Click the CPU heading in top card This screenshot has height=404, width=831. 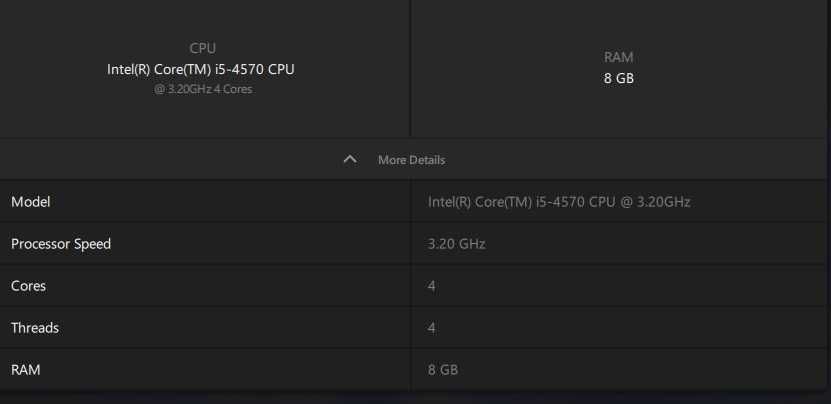[x=202, y=48]
